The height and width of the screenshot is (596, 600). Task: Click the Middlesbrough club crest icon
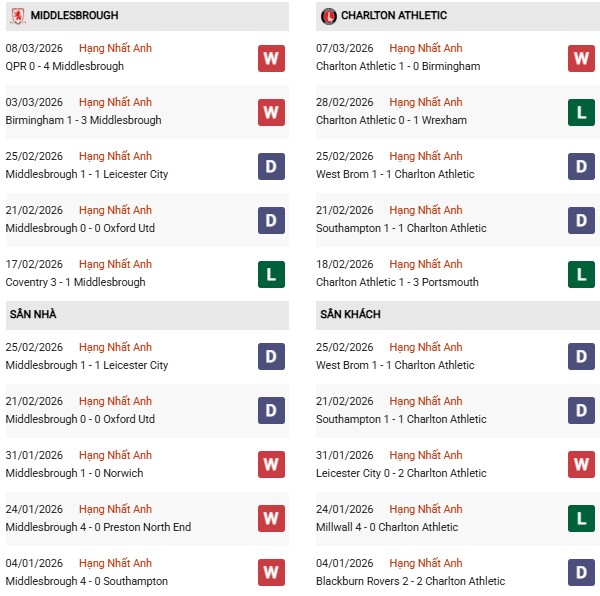click(x=18, y=16)
